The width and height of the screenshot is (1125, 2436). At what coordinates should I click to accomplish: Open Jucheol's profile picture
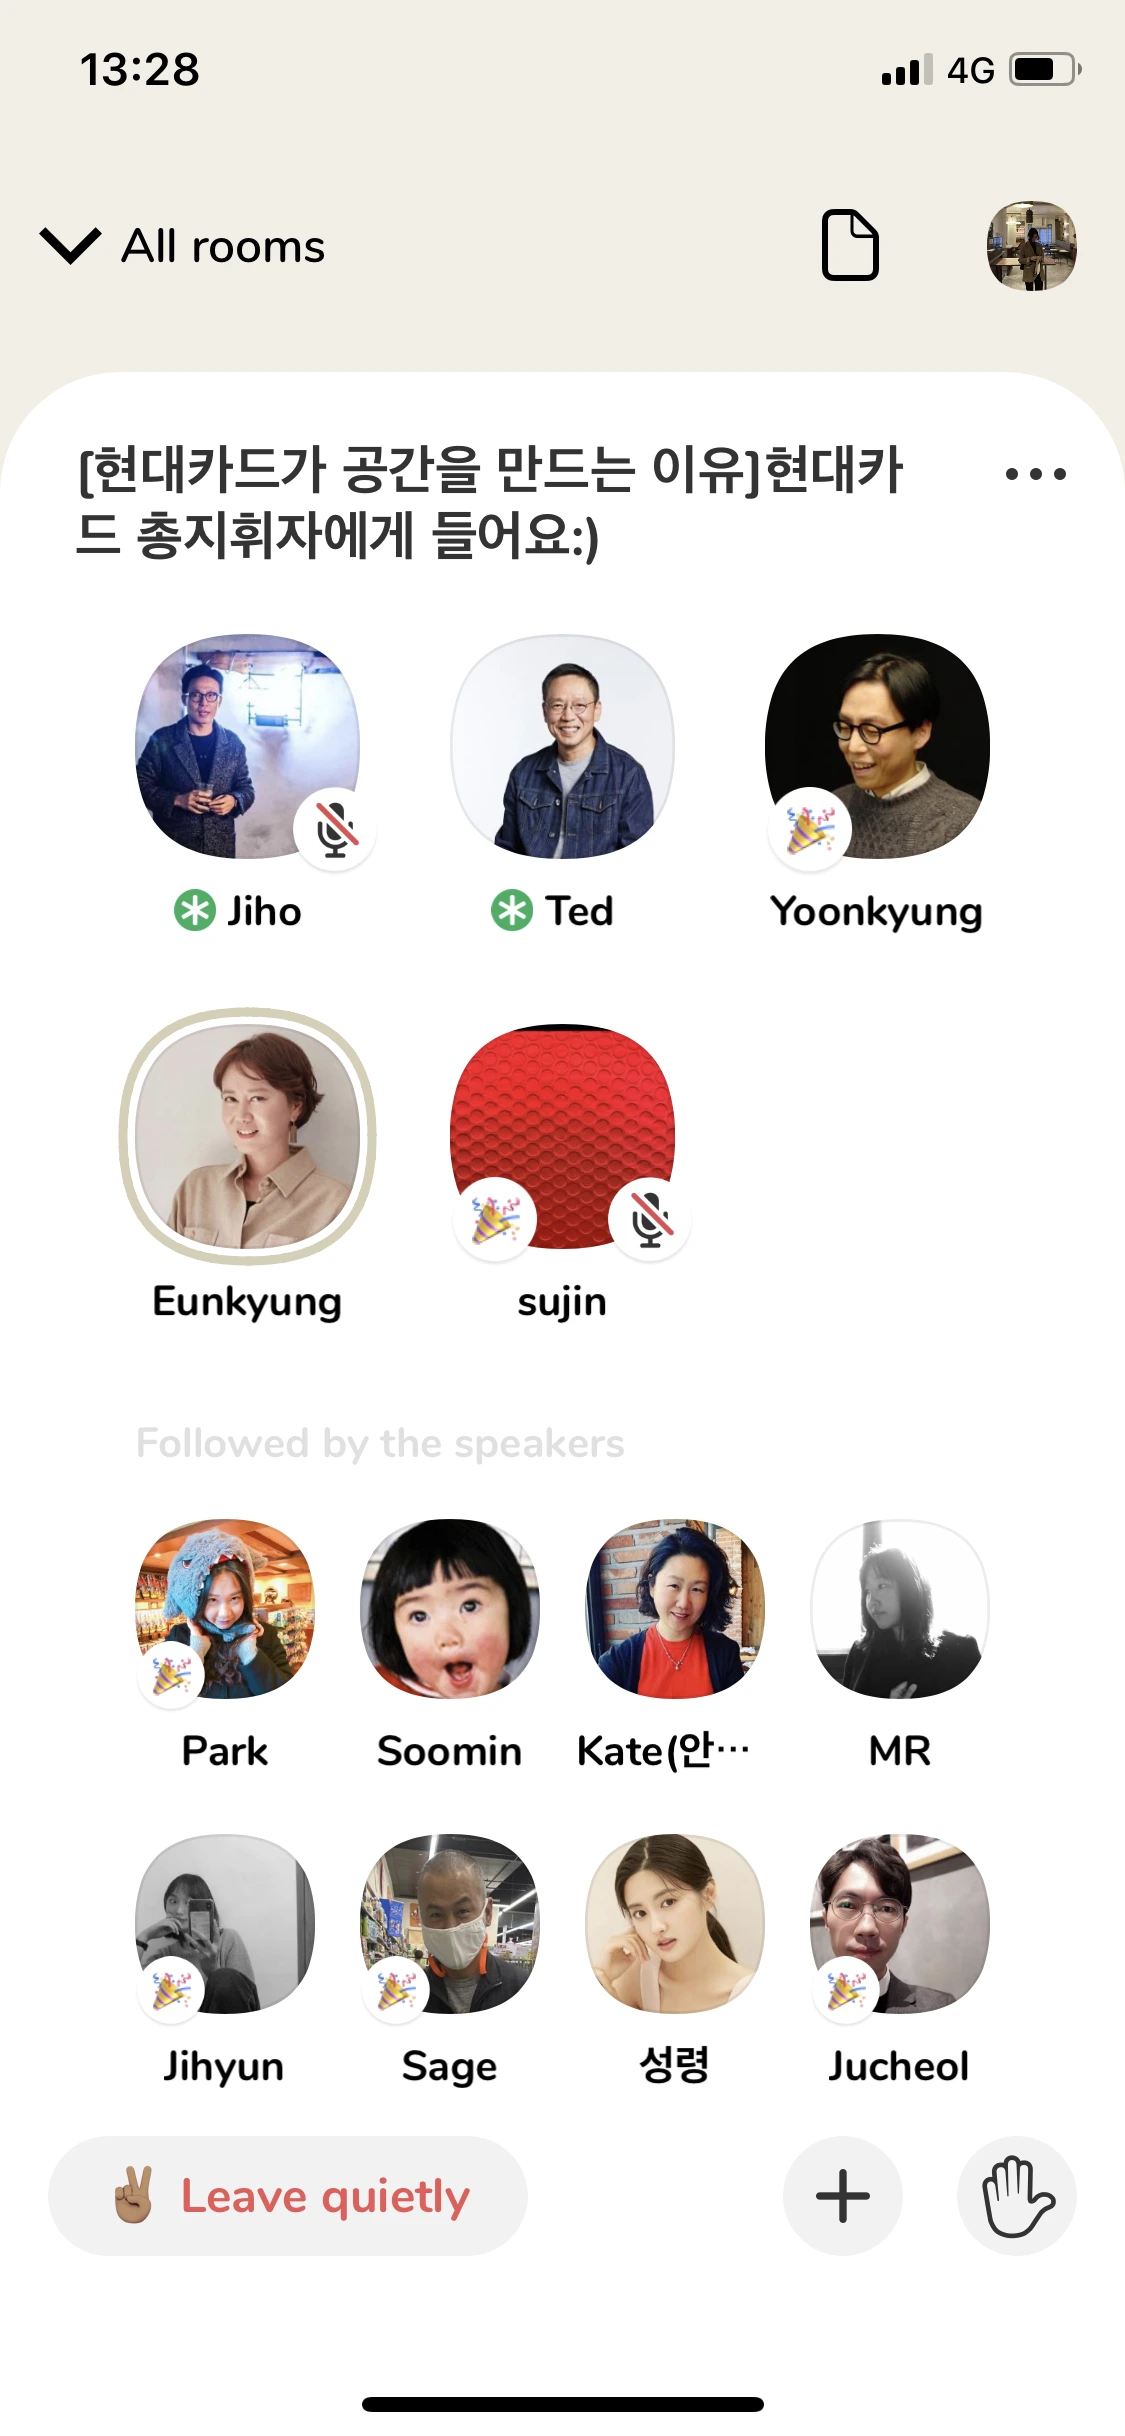tap(900, 1923)
